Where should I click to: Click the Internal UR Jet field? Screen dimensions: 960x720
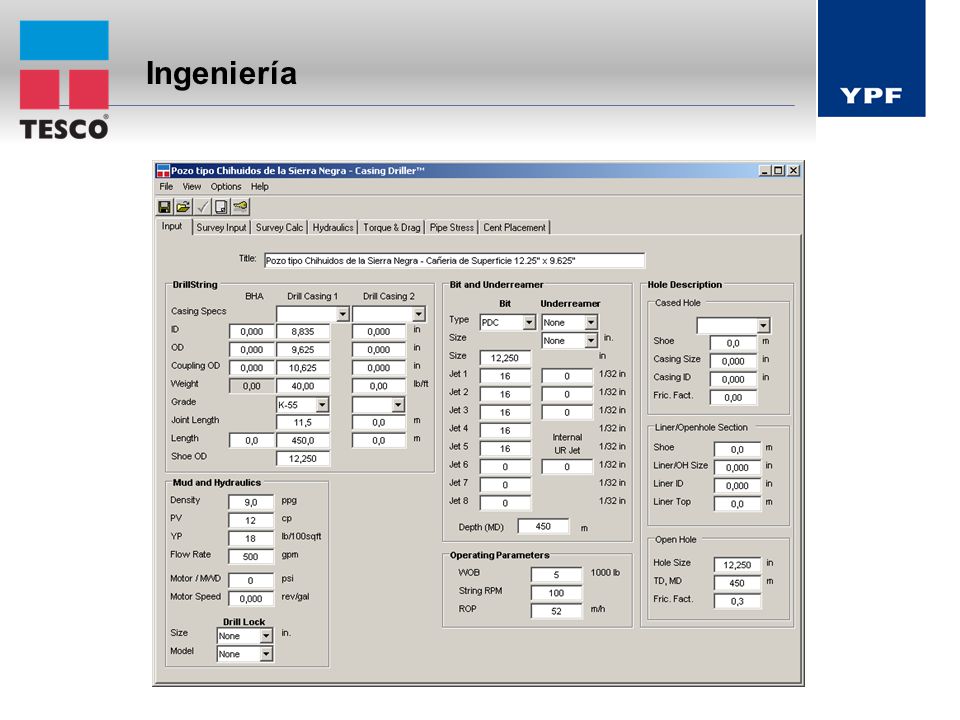point(567,467)
